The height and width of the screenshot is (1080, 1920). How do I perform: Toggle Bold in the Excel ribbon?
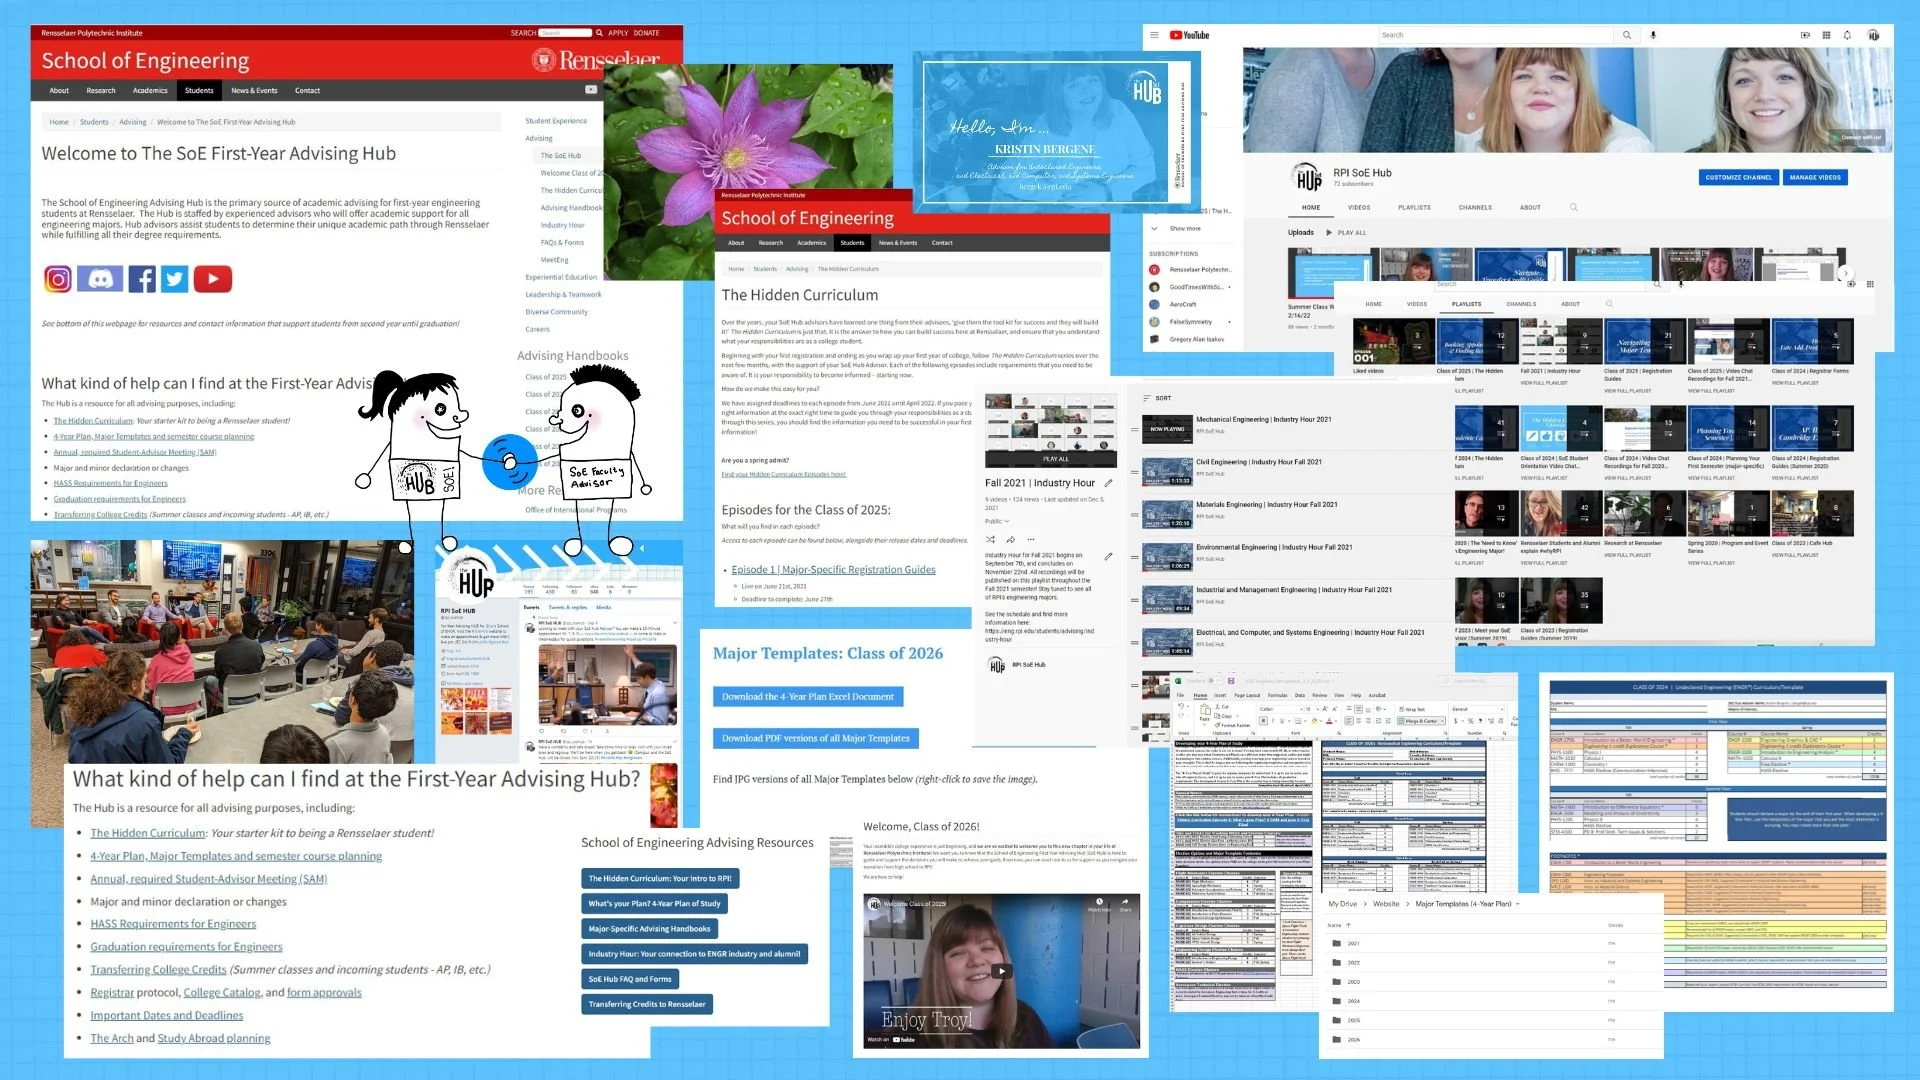[x=1263, y=721]
